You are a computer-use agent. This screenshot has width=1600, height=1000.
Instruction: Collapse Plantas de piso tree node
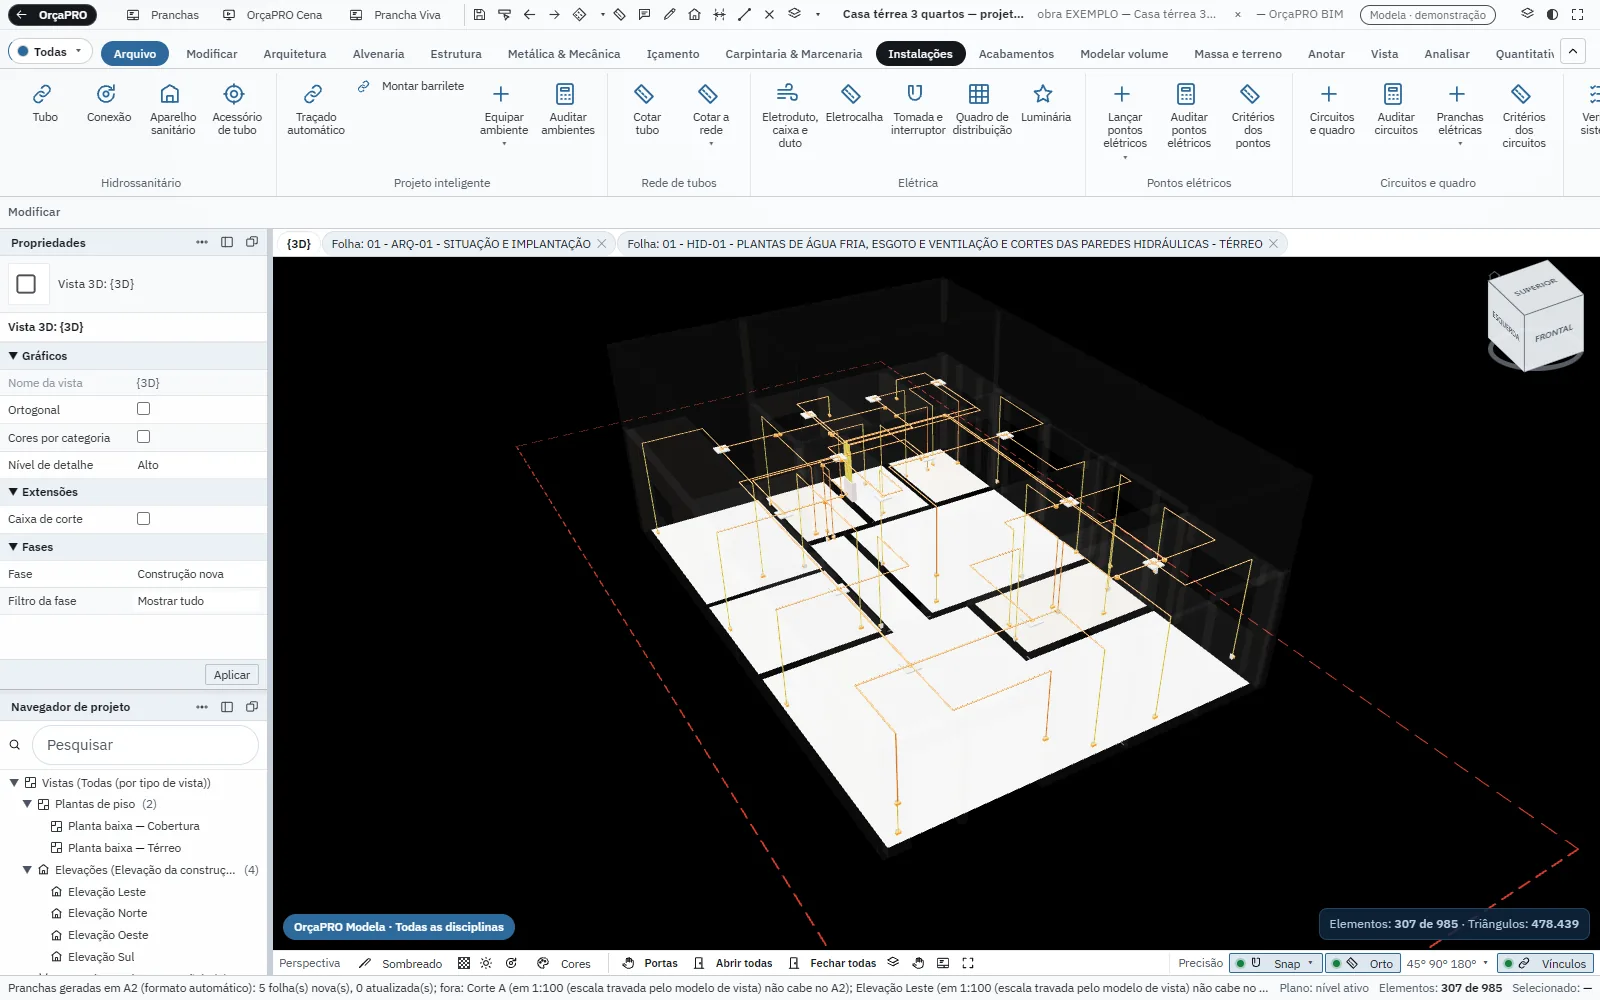(x=27, y=804)
